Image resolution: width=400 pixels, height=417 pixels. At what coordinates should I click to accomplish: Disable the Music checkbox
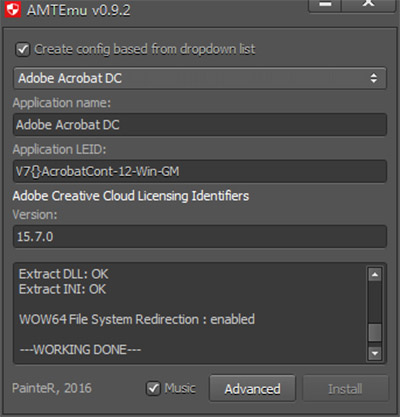coord(153,388)
